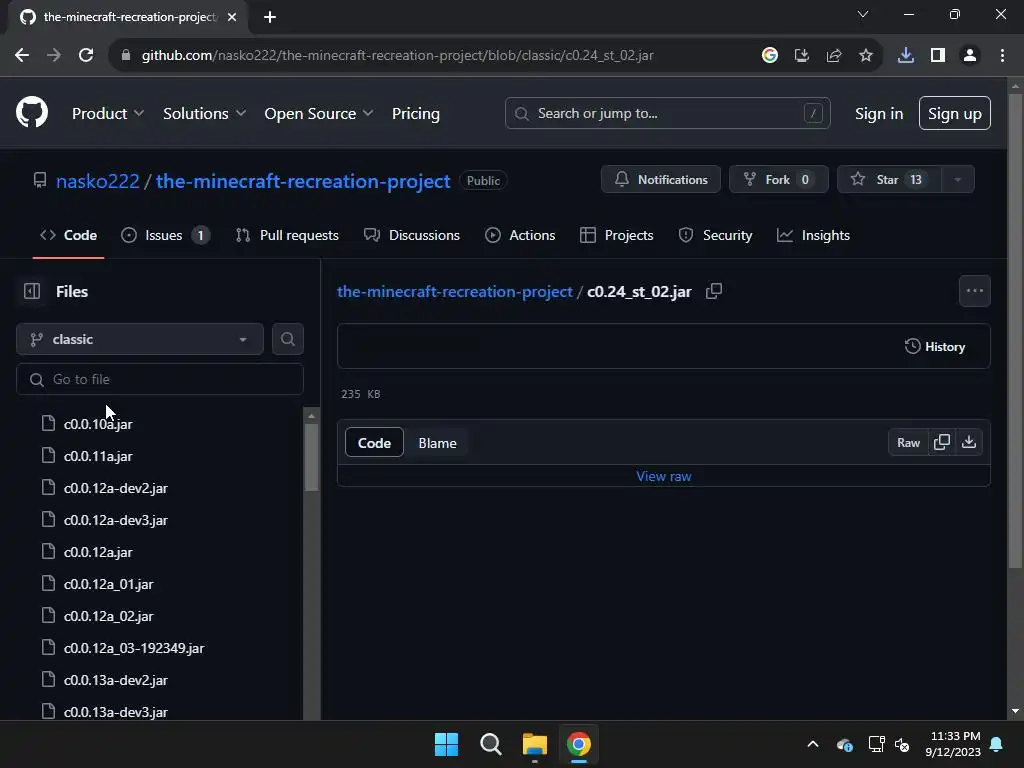
Task: Click the Chrome taskbar icon
Action: 579,744
